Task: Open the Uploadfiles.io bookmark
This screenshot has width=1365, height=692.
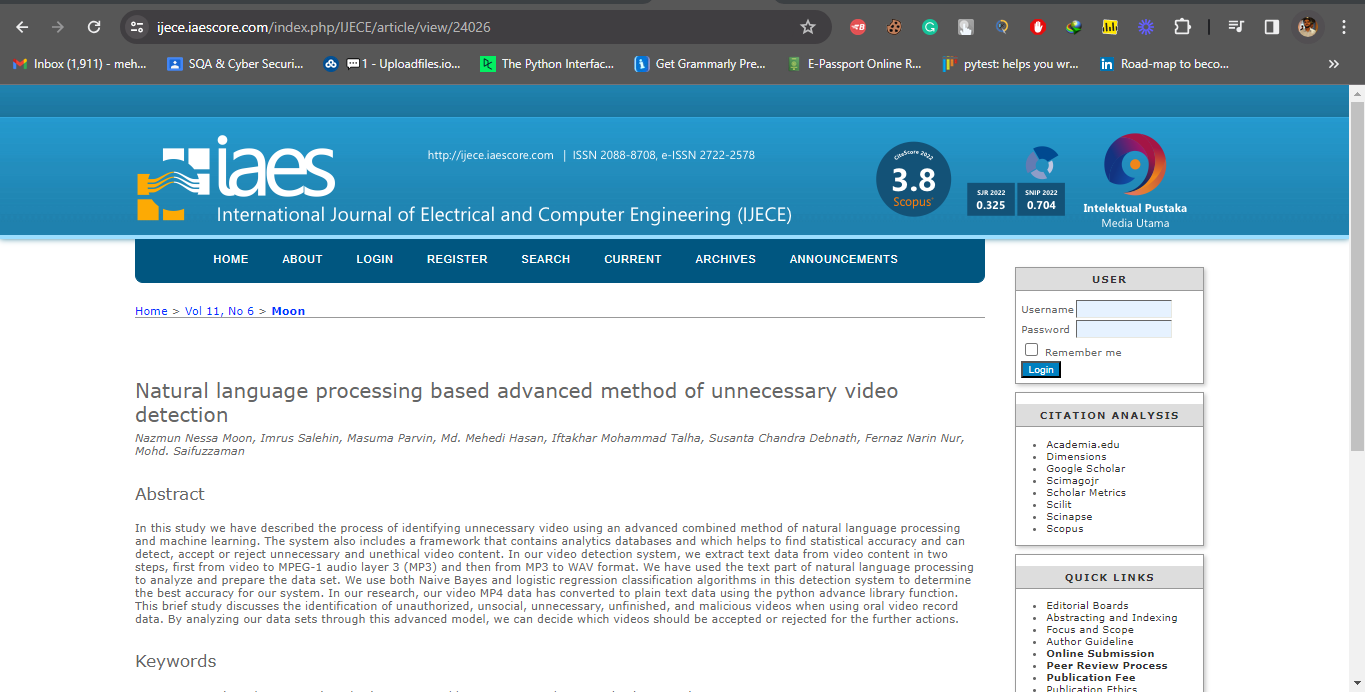Action: (392, 64)
